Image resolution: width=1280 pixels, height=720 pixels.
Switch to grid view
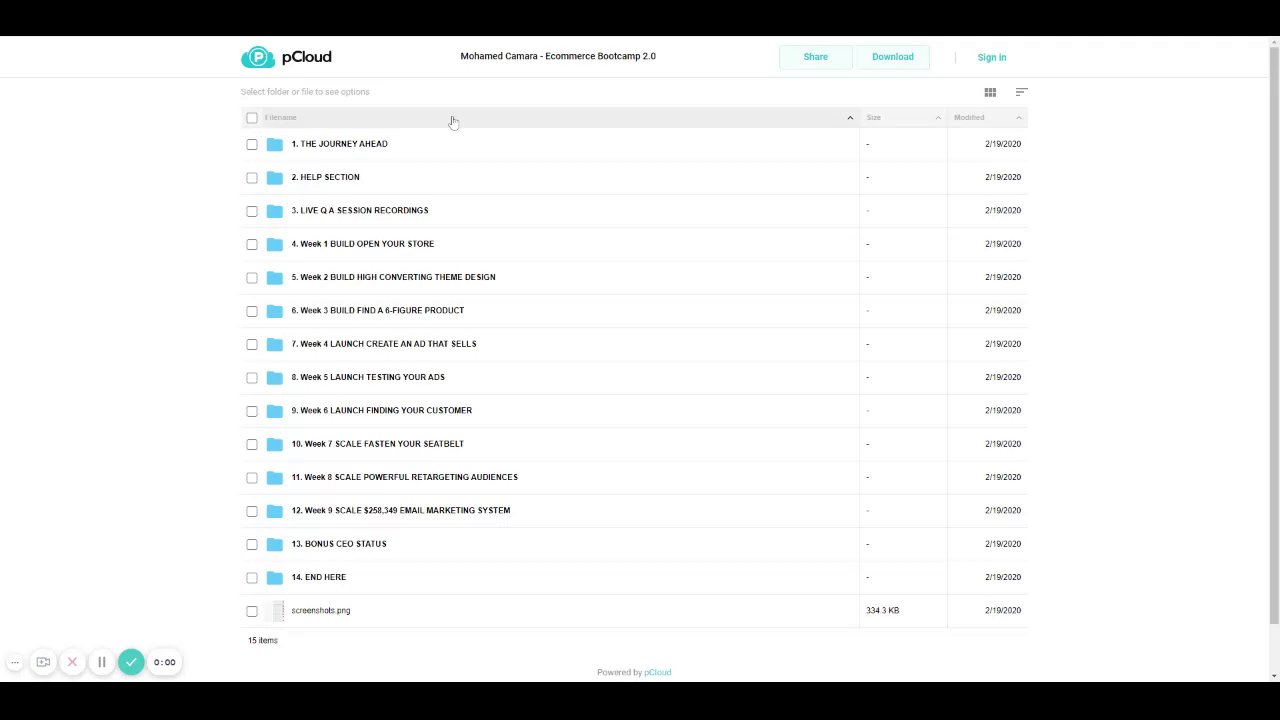point(990,92)
